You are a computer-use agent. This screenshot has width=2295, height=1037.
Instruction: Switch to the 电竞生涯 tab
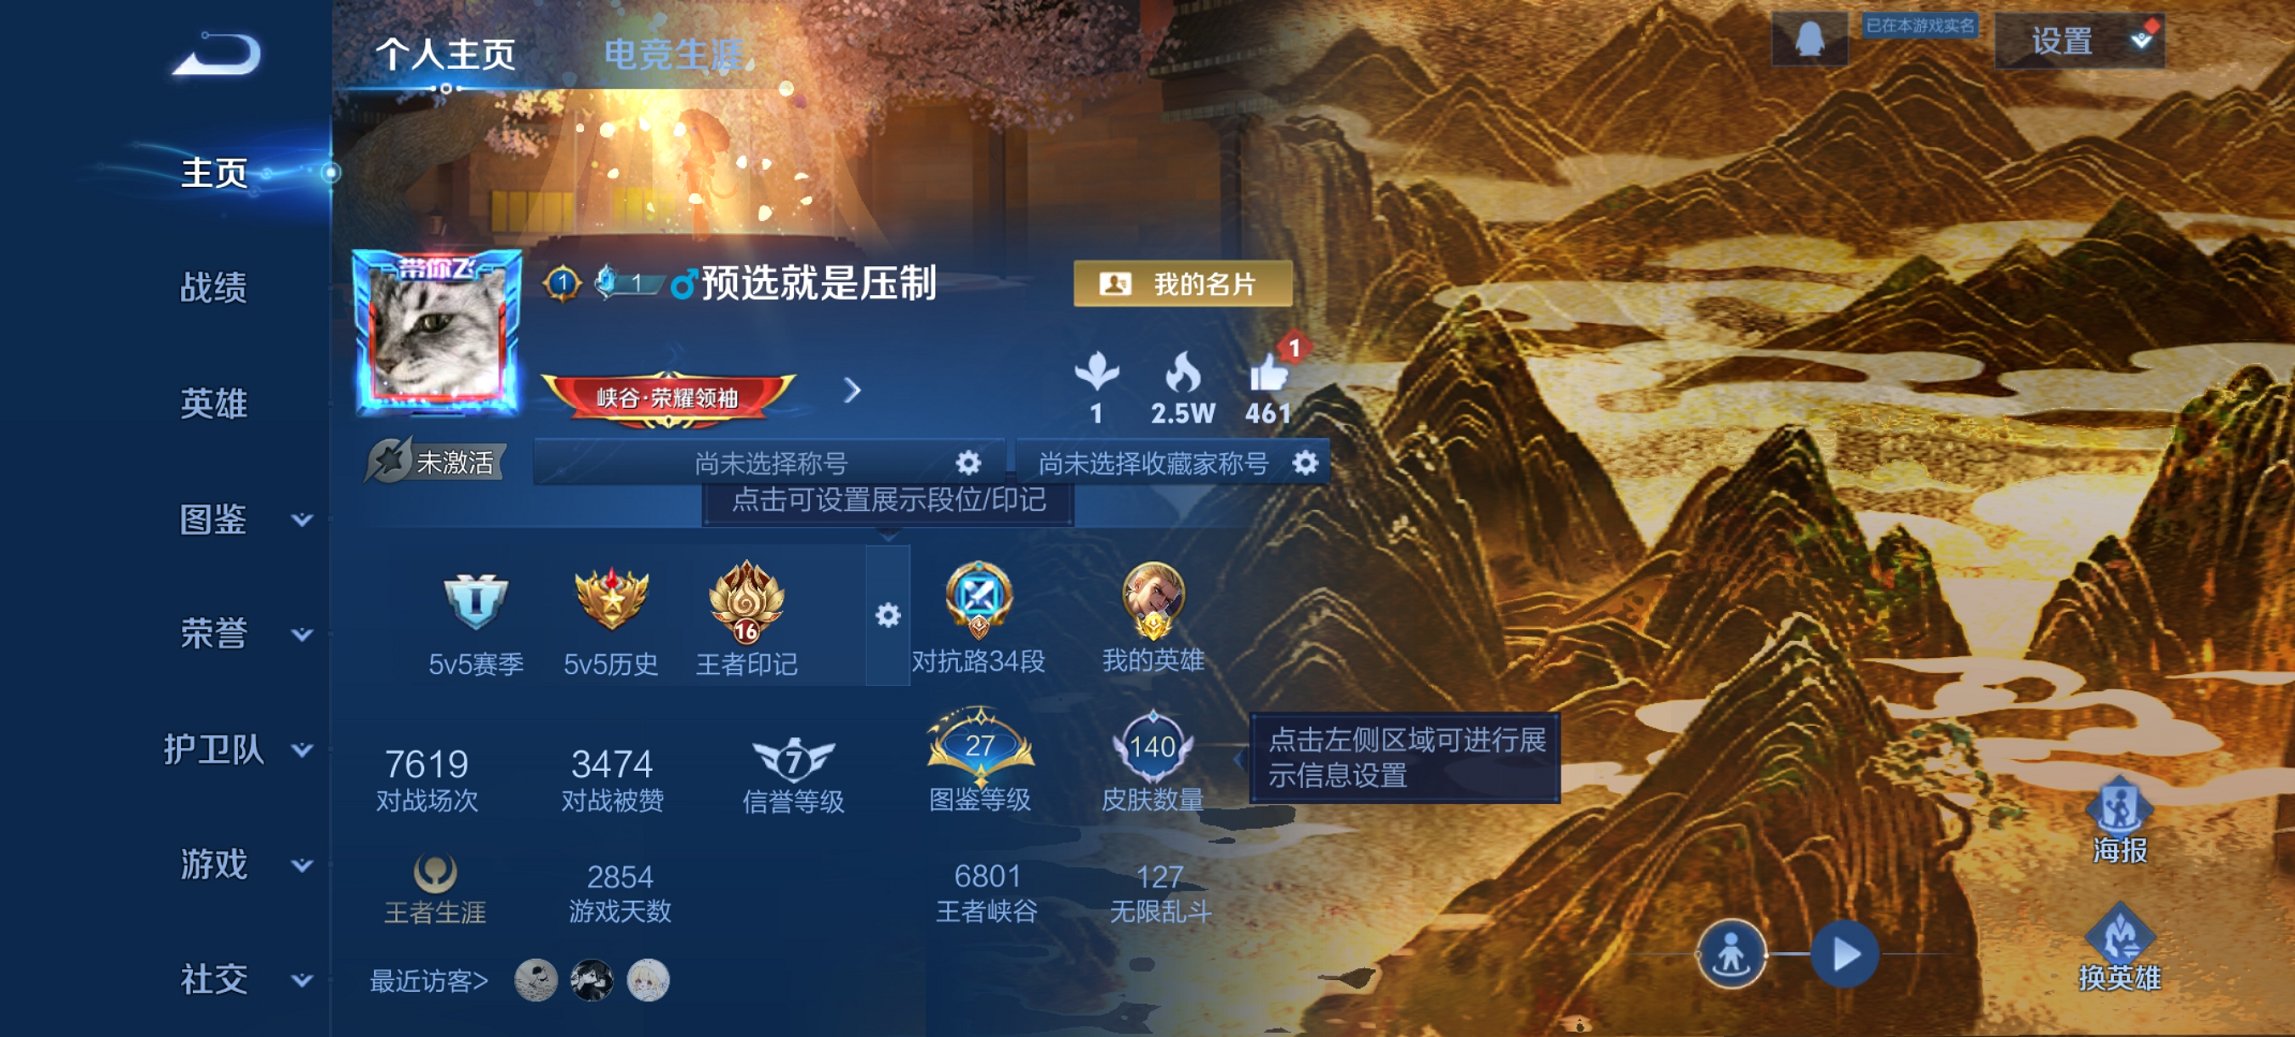pos(674,54)
